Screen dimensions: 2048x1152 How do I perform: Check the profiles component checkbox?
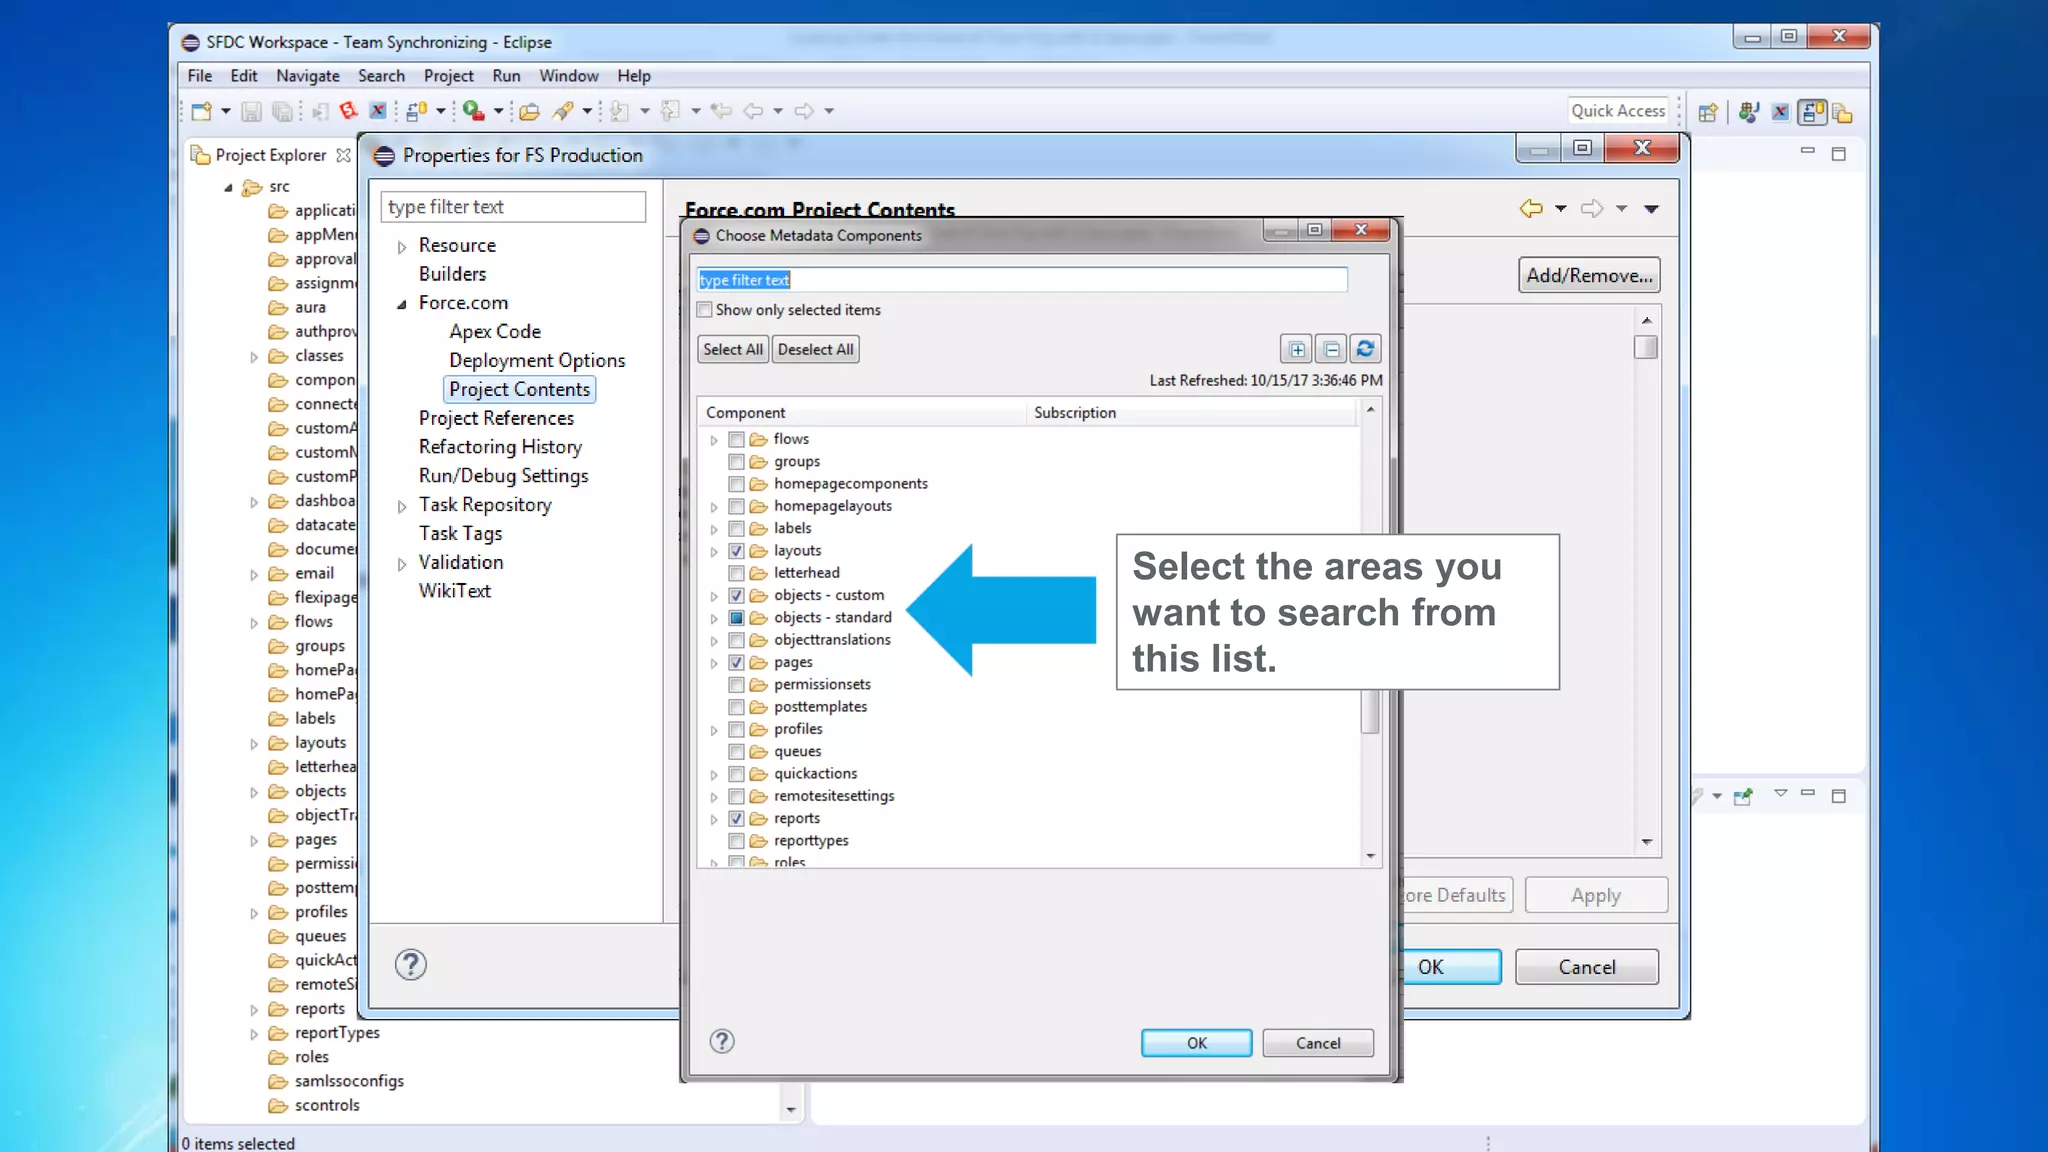tap(736, 729)
